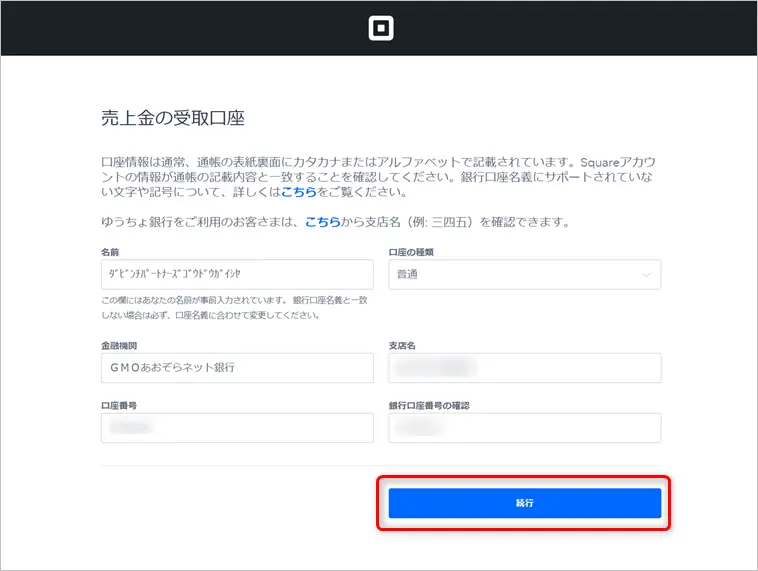Click the 支店名 input field
758x571 pixels.
coord(524,367)
